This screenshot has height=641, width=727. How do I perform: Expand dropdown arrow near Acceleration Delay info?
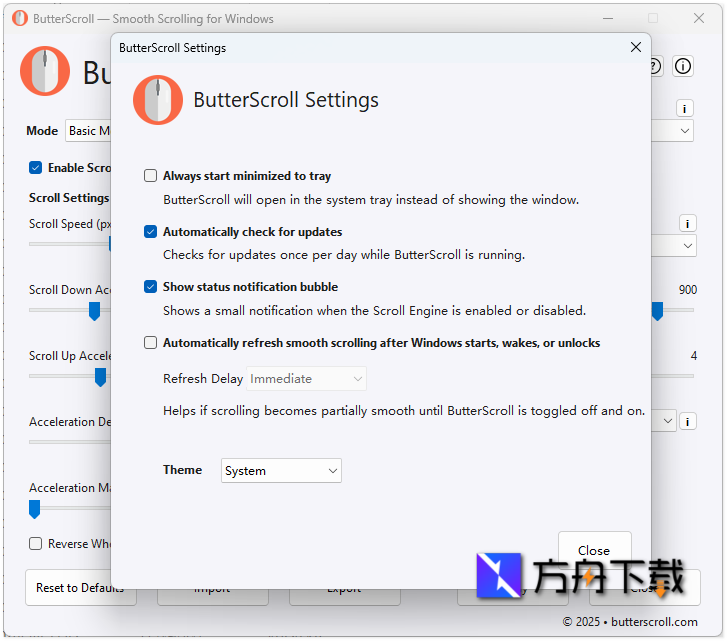coord(667,421)
